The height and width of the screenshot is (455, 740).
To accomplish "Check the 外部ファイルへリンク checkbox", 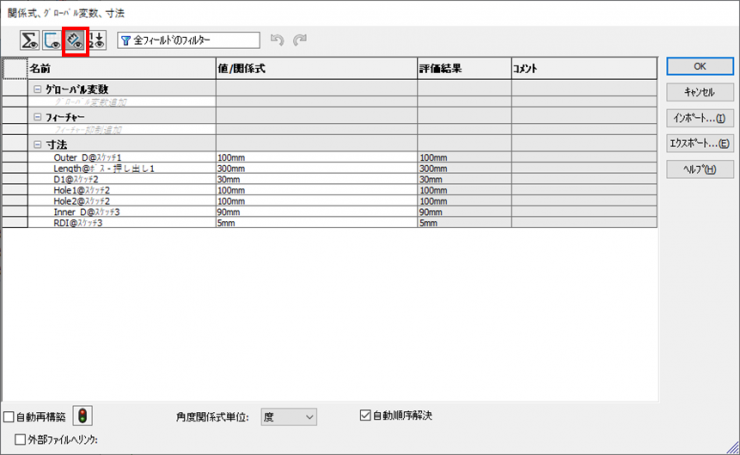I will pyautogui.click(x=21, y=439).
